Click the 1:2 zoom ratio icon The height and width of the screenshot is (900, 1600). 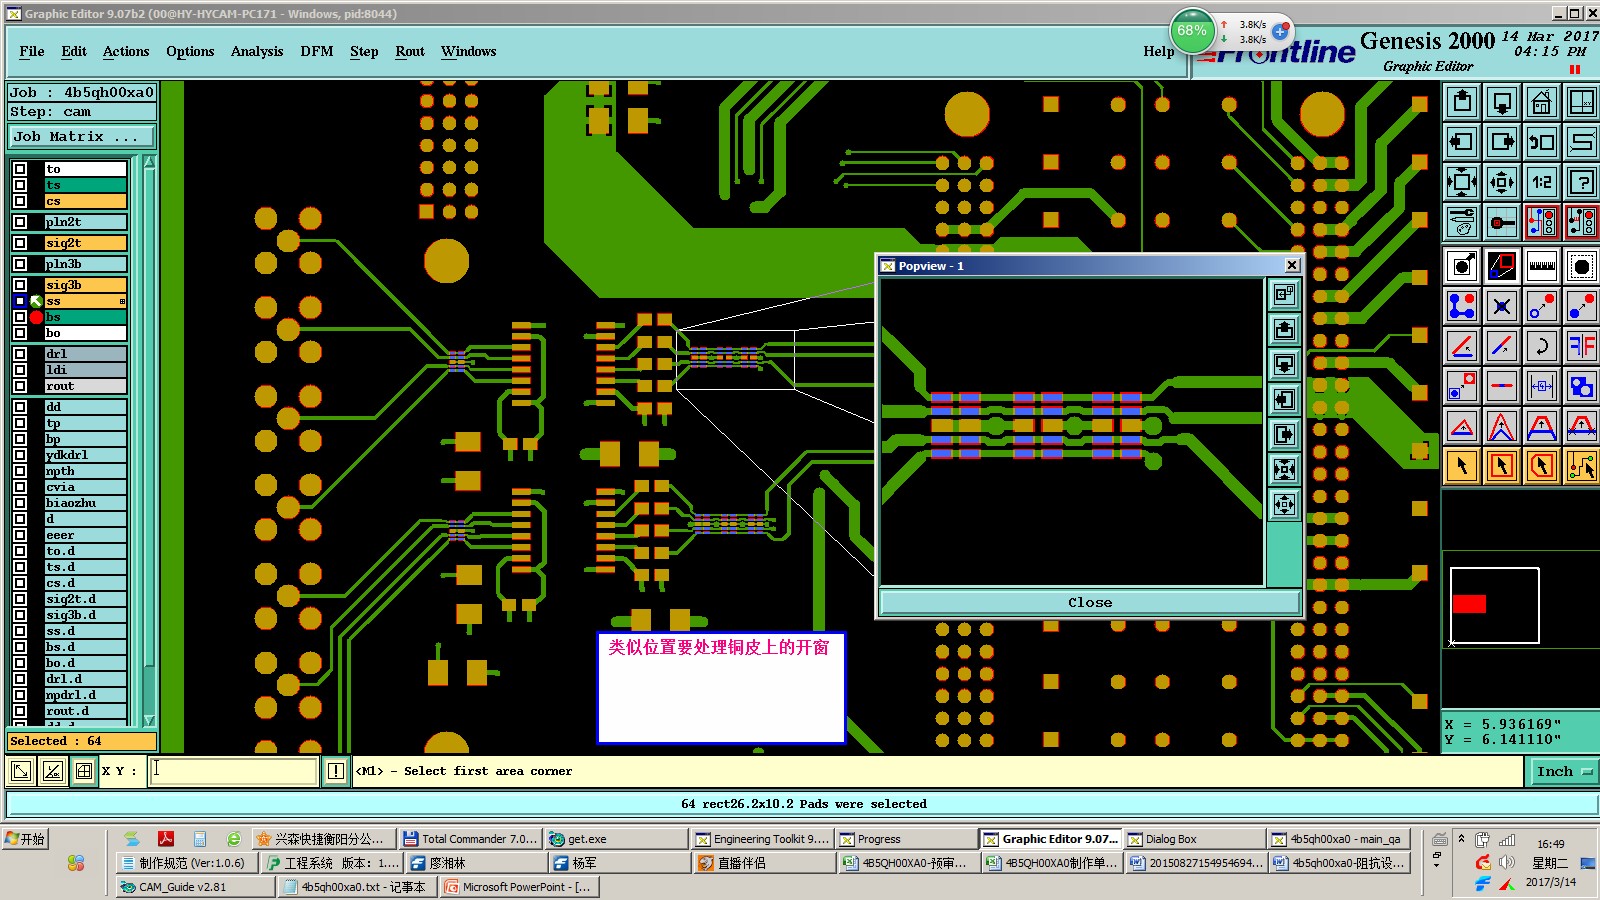tap(1541, 182)
